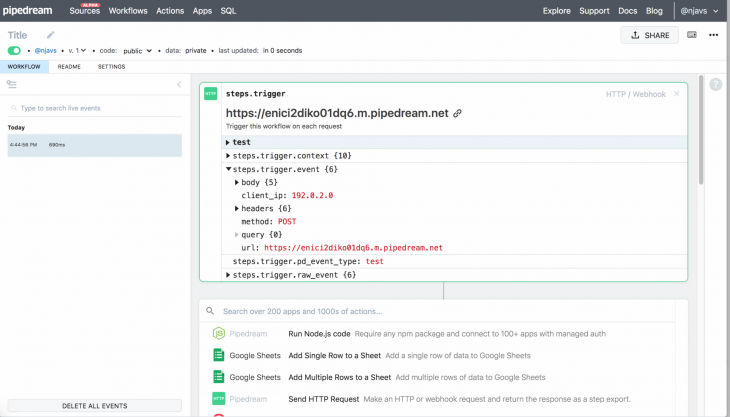Open the version v. 1 dropdown
This screenshot has width=730, height=417.
point(76,50)
